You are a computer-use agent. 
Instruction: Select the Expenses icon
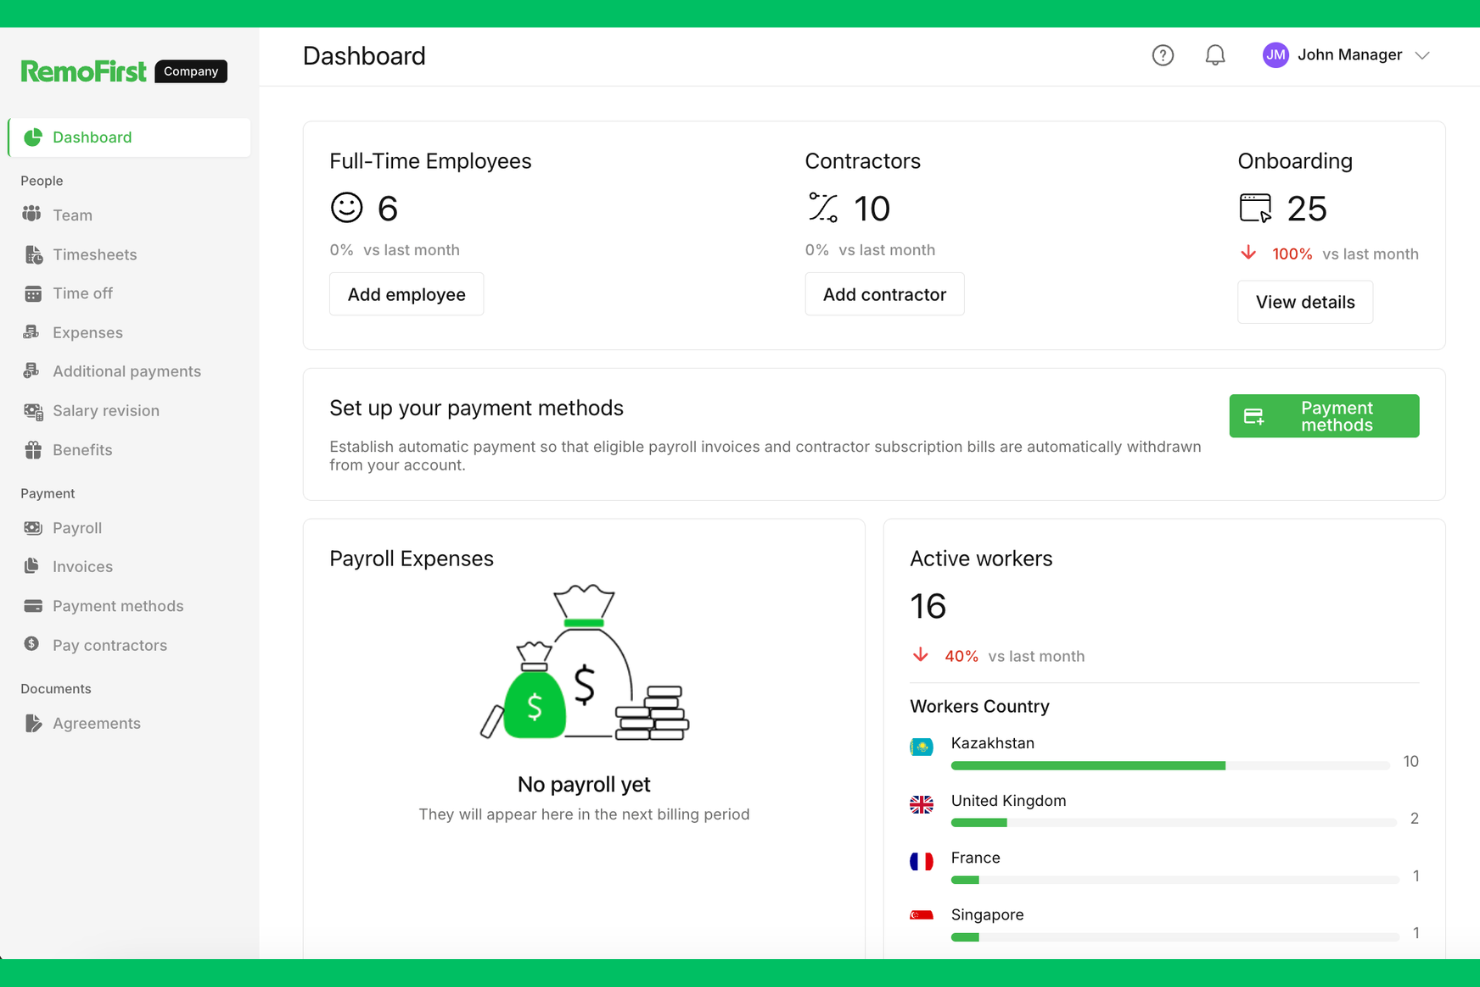(x=32, y=332)
